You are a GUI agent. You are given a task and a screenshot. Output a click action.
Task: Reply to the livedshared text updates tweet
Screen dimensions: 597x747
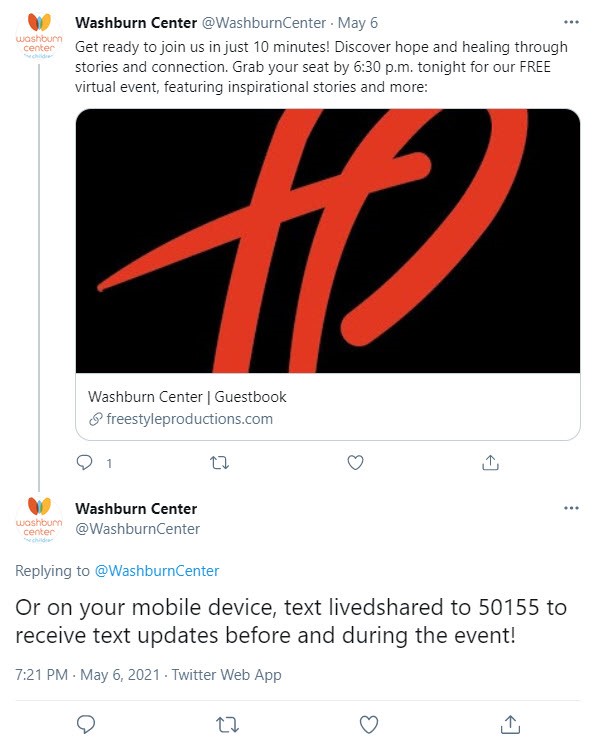86,724
